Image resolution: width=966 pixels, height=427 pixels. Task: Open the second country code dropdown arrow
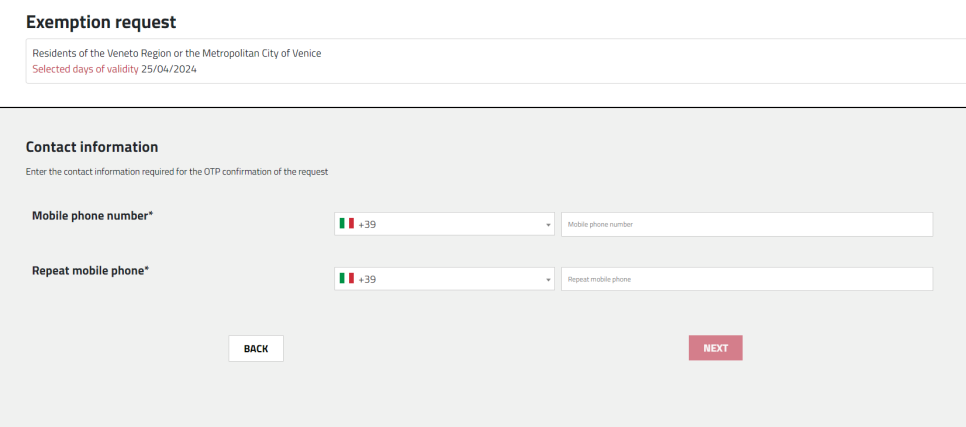(548, 280)
